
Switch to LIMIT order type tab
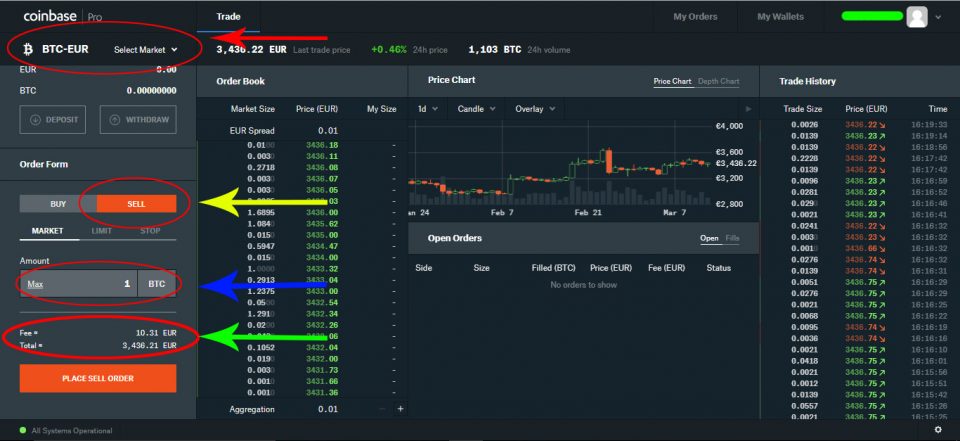pos(102,231)
